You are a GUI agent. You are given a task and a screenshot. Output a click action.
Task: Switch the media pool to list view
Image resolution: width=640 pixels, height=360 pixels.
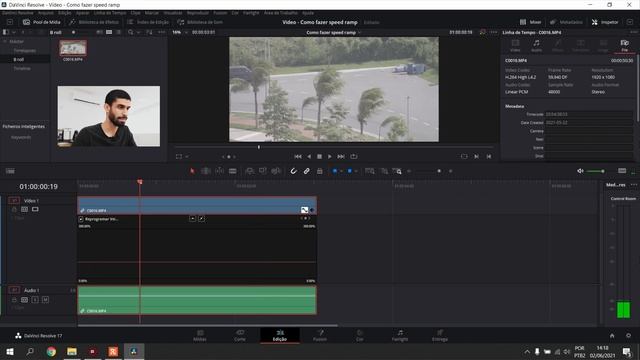click(x=118, y=32)
